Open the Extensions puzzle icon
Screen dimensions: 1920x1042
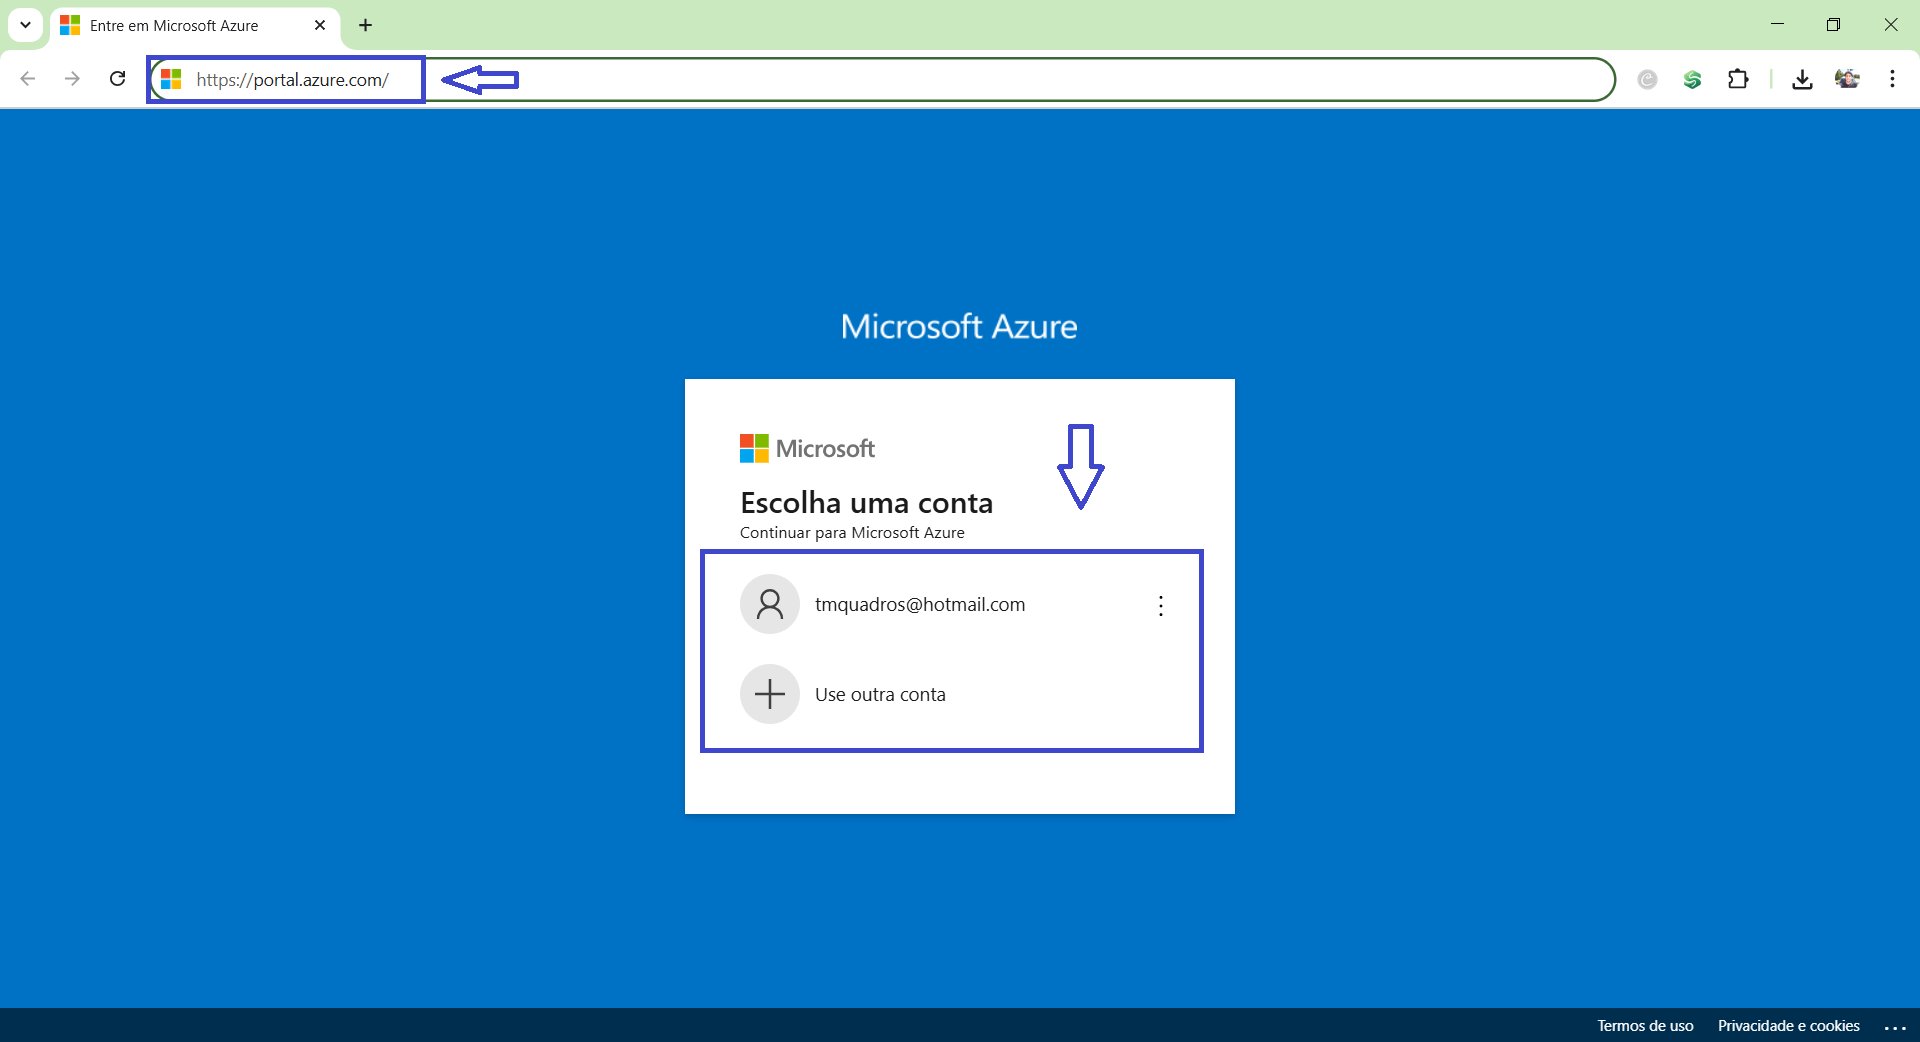click(x=1738, y=79)
